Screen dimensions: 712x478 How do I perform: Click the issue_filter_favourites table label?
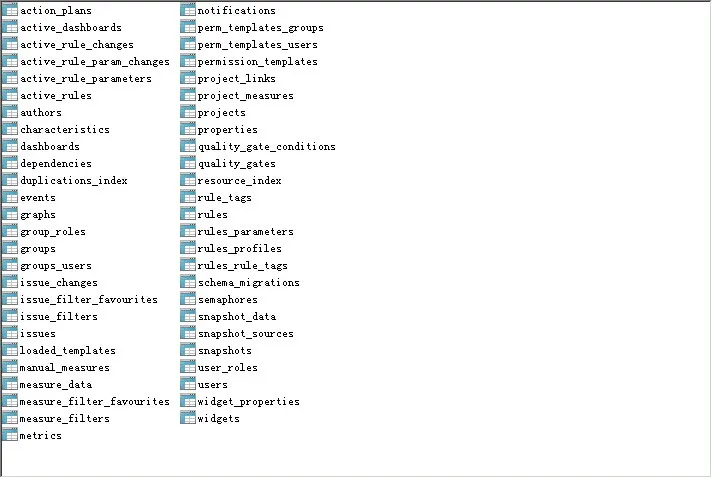click(89, 300)
